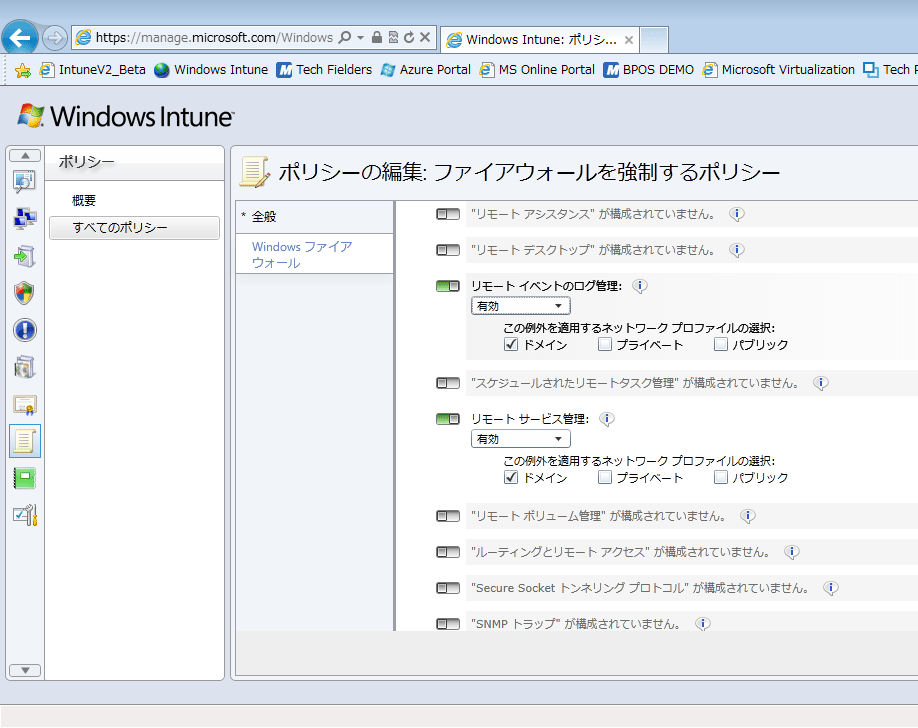Select the 全般 policy section
Viewport: 918px width, 728px height.
click(x=314, y=217)
